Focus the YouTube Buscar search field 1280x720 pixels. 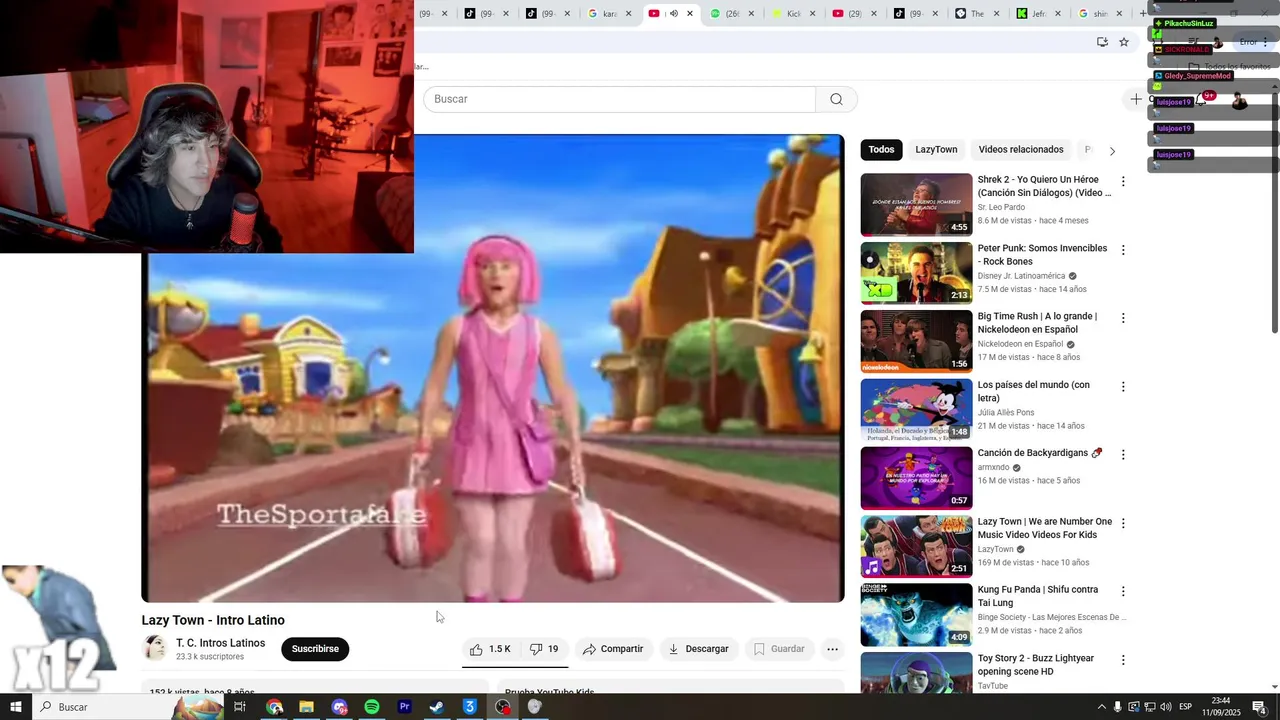pyautogui.click(x=619, y=99)
